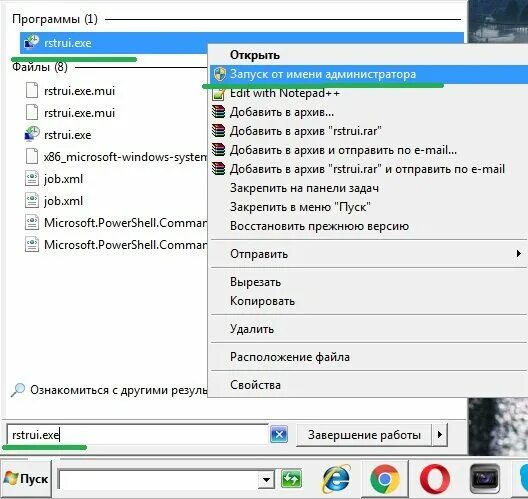Image resolution: width=528 pixels, height=499 pixels.
Task: Open the Пуск start button
Action: (26, 479)
